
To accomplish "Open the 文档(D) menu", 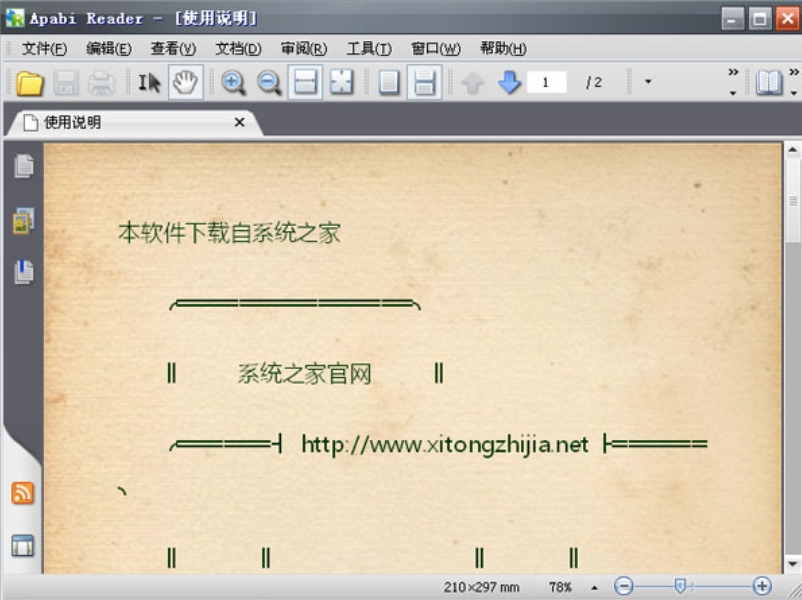I will pos(238,49).
